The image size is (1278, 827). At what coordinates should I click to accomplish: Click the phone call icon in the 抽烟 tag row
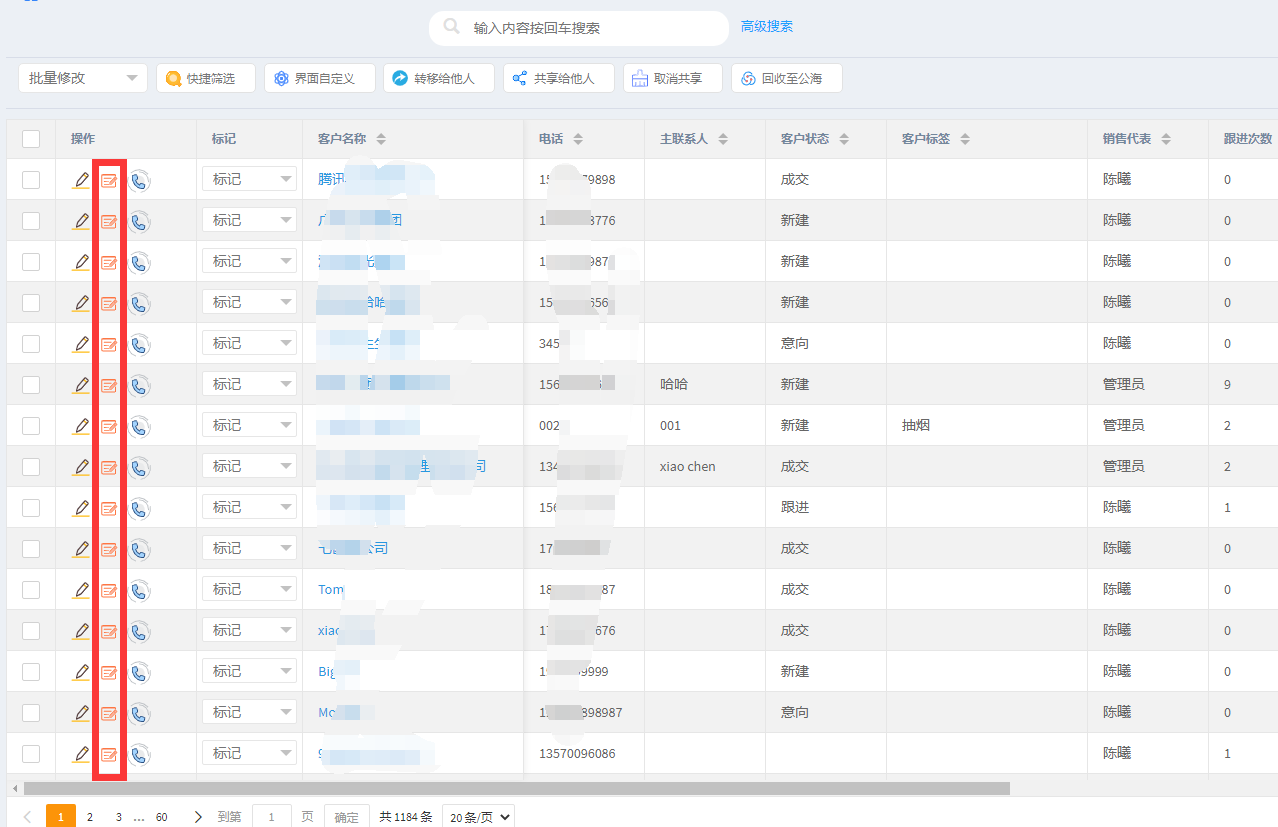(x=139, y=426)
